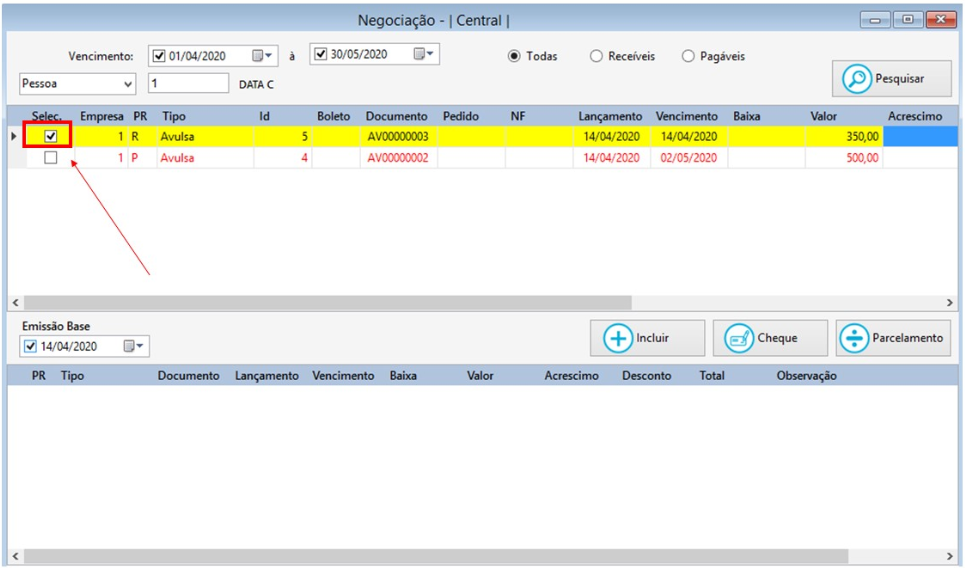This screenshot has height=568, width=965.
Task: Sort upper grid by Empresa column
Action: (x=102, y=116)
